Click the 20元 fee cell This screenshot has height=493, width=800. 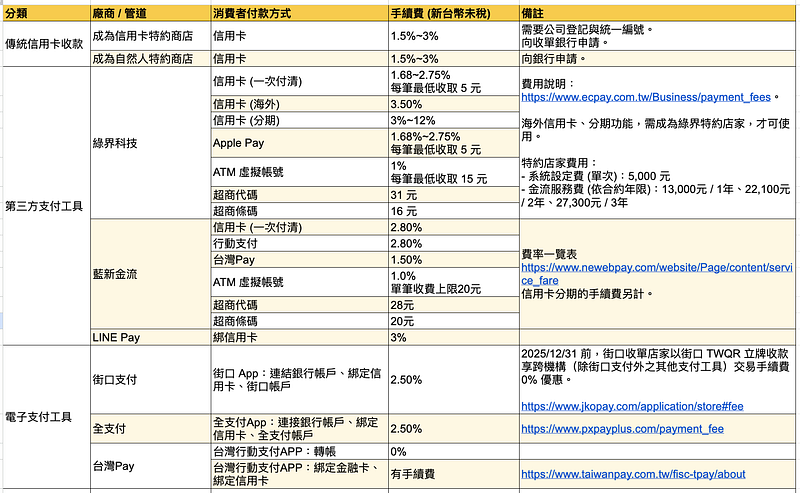point(454,321)
